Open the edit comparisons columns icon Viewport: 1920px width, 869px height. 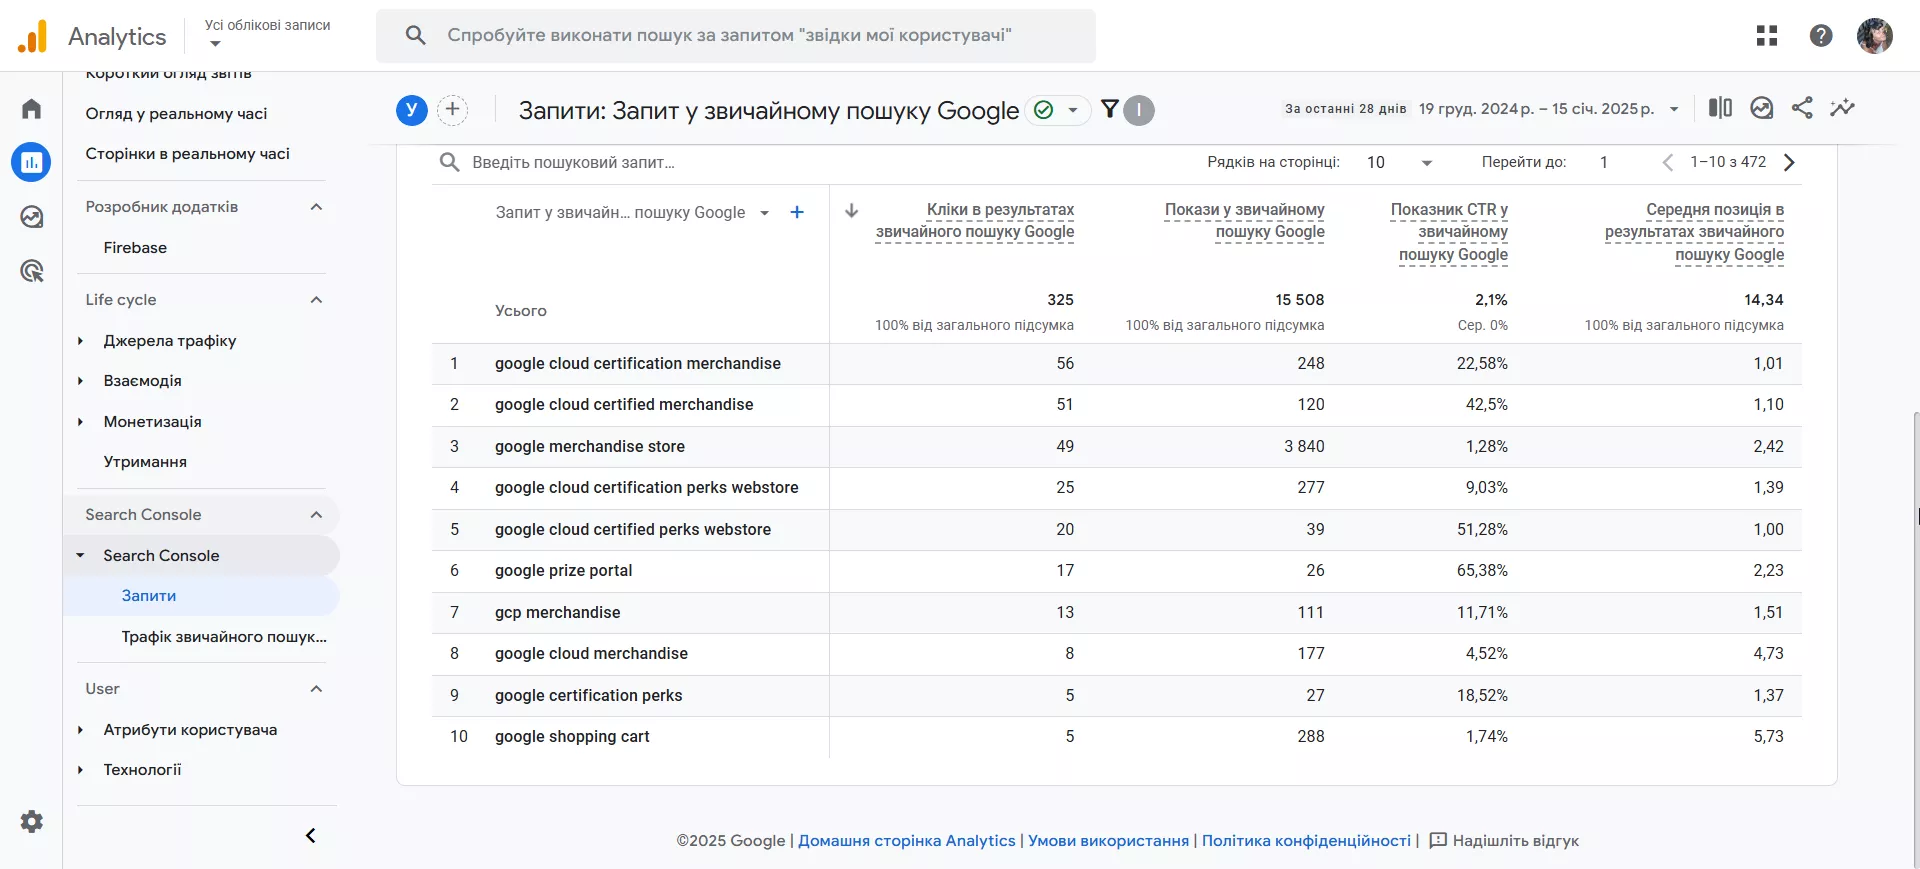[x=1720, y=108]
